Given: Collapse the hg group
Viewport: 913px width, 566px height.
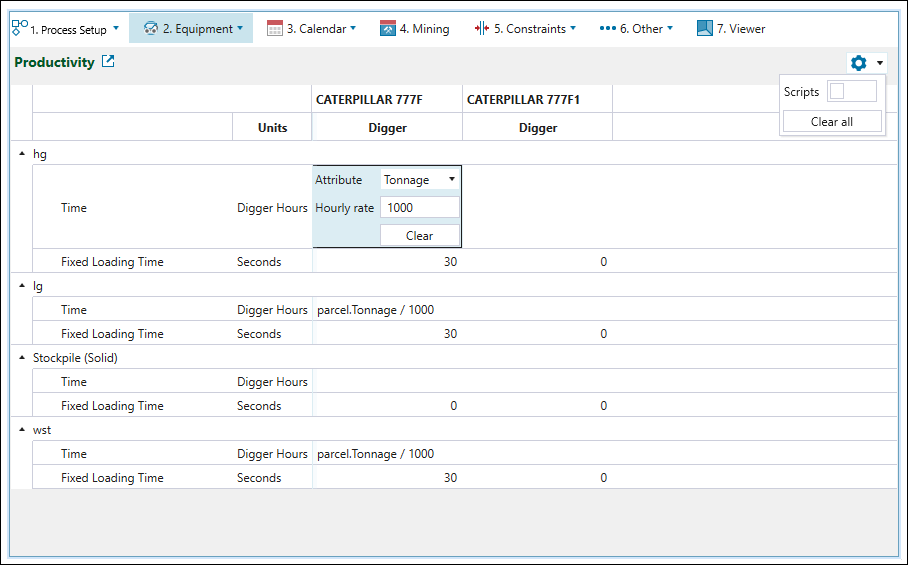Looking at the screenshot, I should [x=23, y=154].
